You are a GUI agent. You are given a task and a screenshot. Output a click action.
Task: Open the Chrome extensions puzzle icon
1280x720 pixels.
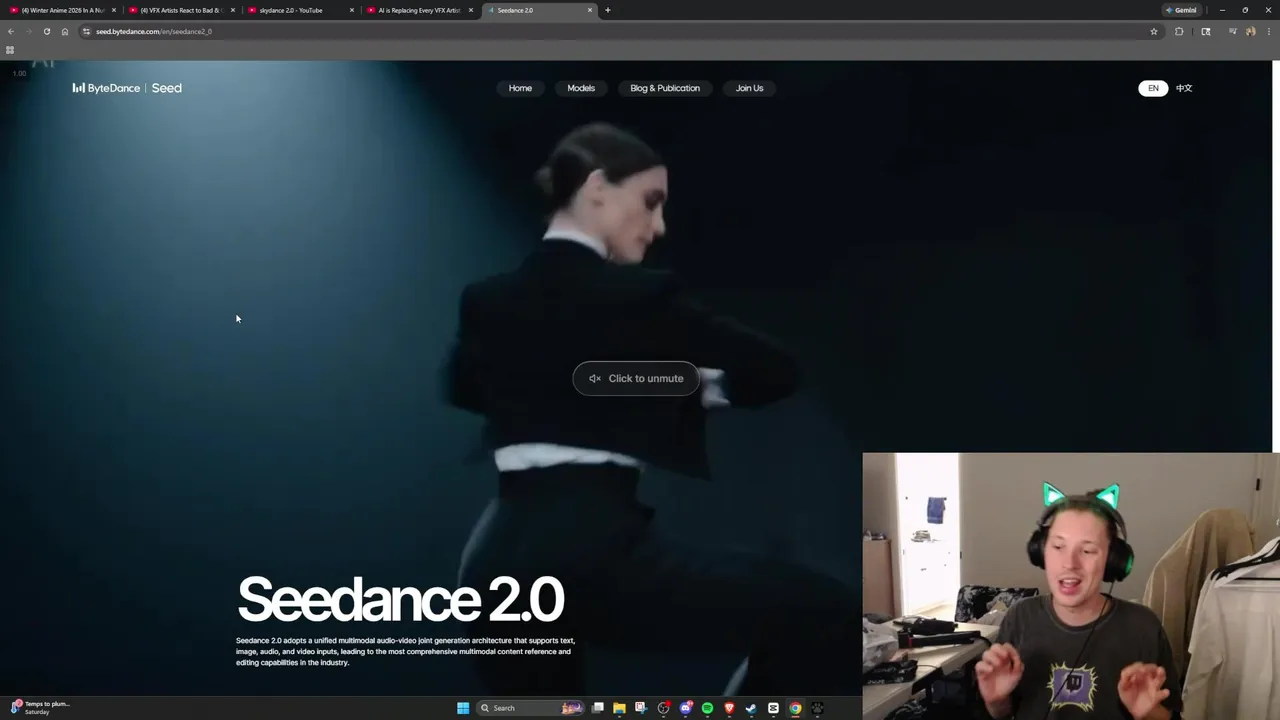(x=1179, y=31)
